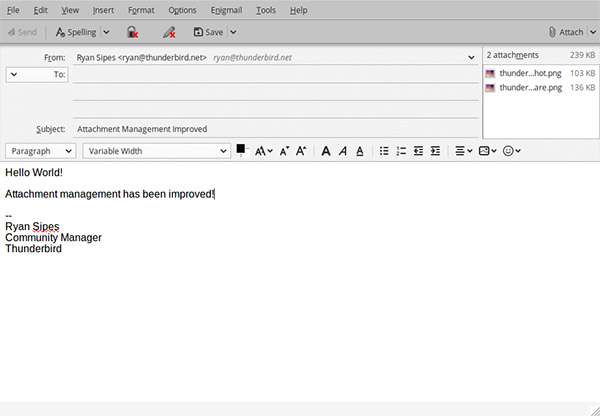The width and height of the screenshot is (600, 416).
Task: Click 'Community Manager' signature line
Action: click(x=54, y=238)
